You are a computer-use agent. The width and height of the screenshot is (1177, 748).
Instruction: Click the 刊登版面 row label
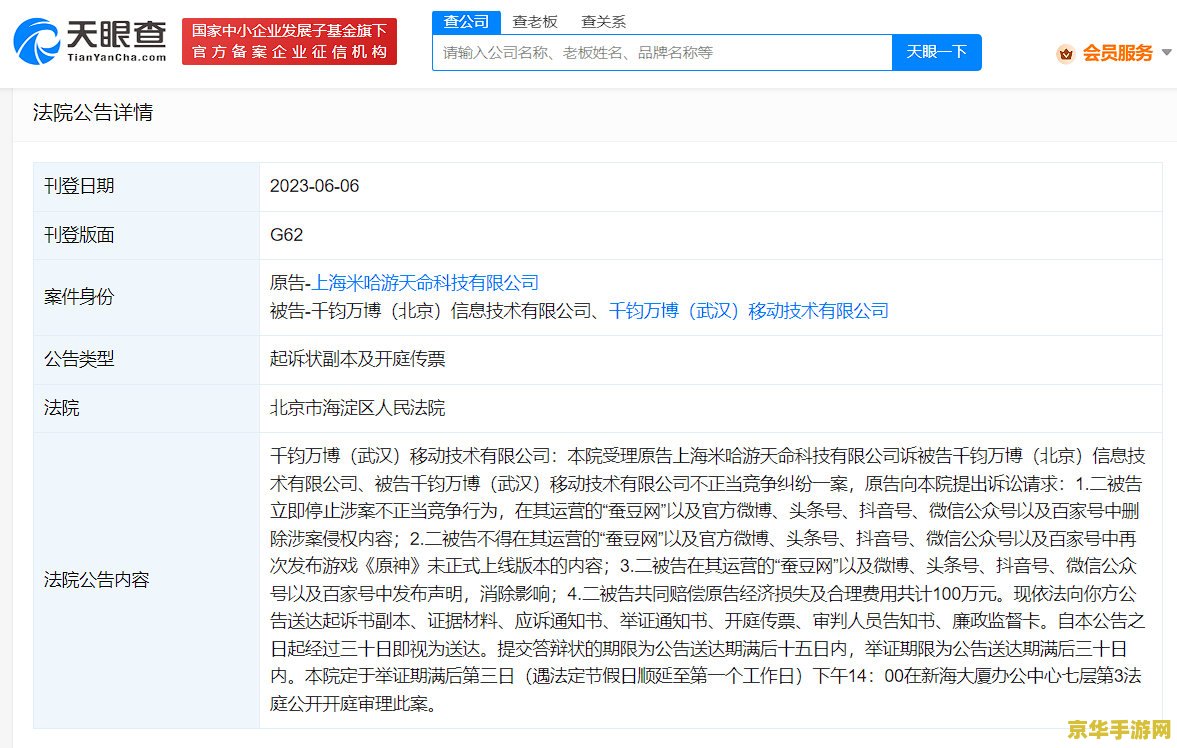coord(79,235)
